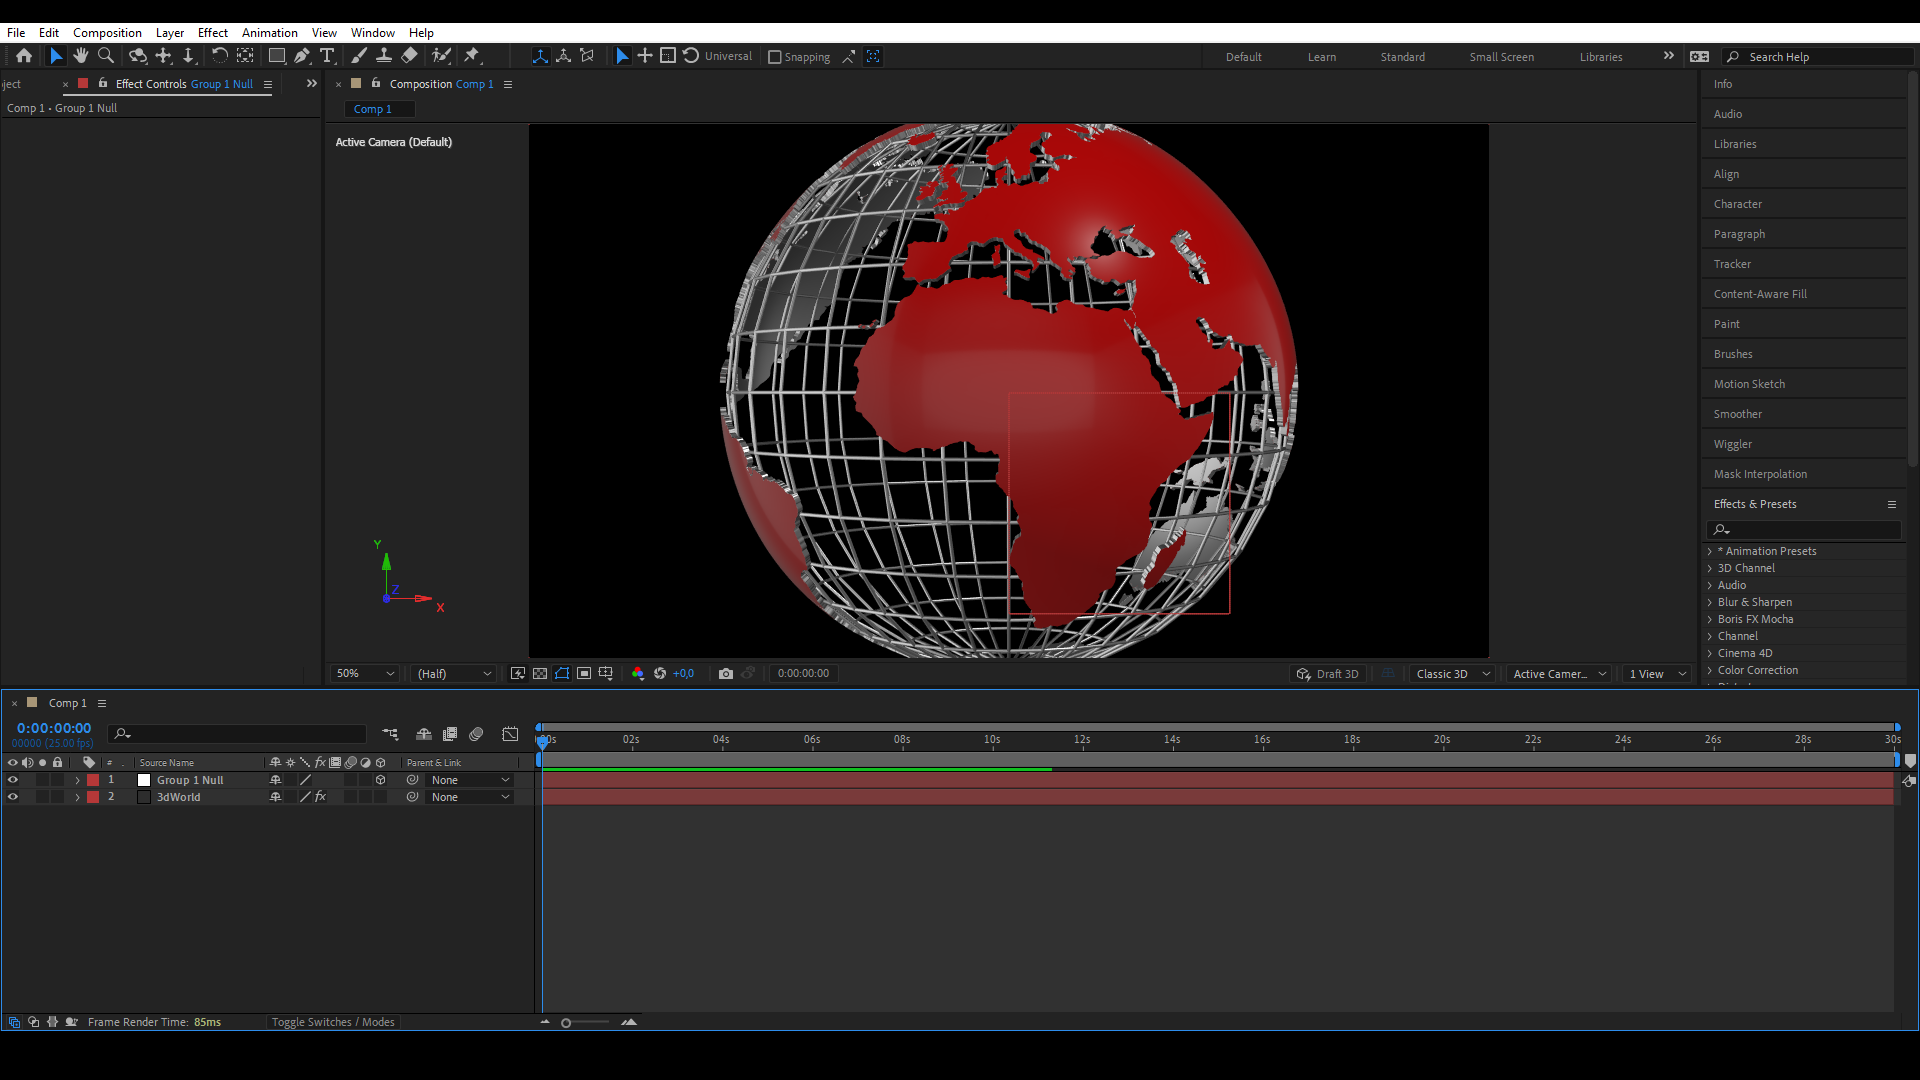This screenshot has height=1080, width=1920.
Task: Click the Effects & Presets search field
Action: [x=1808, y=529]
